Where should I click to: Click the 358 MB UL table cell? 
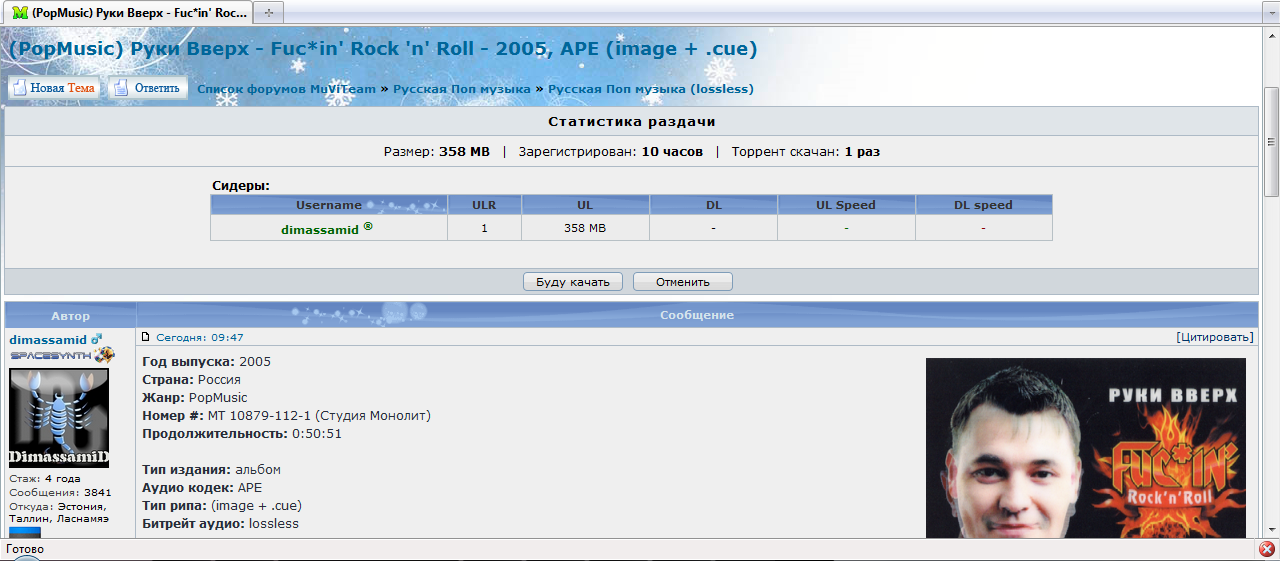pos(585,228)
